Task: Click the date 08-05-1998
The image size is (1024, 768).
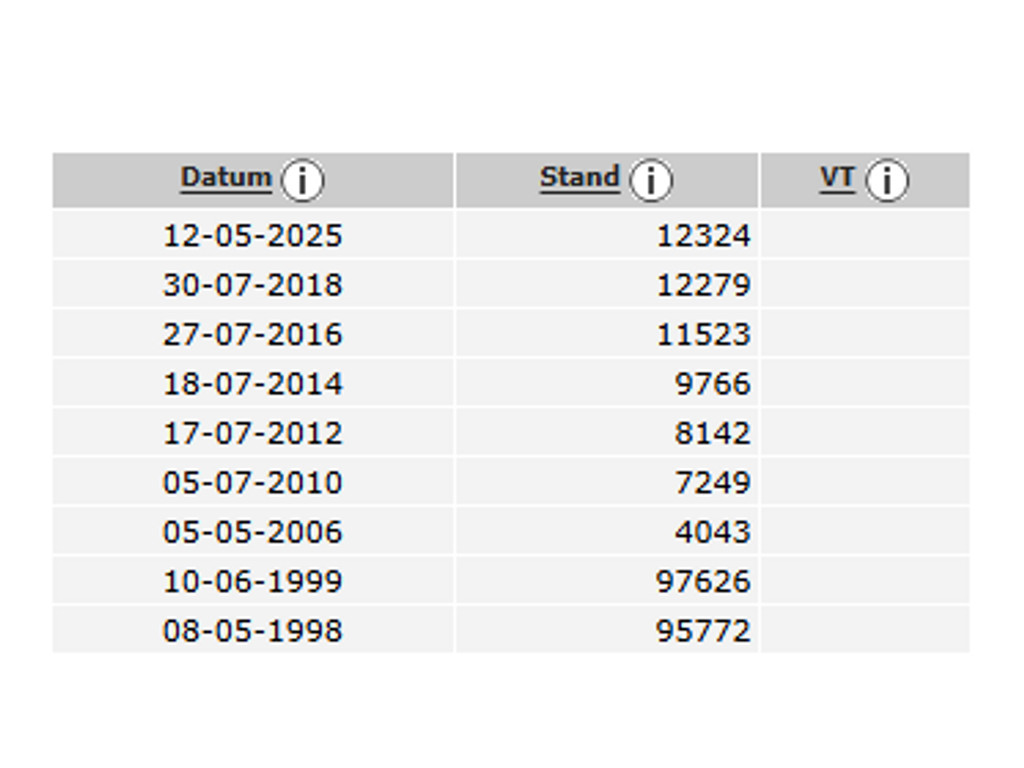Action: click(x=253, y=631)
